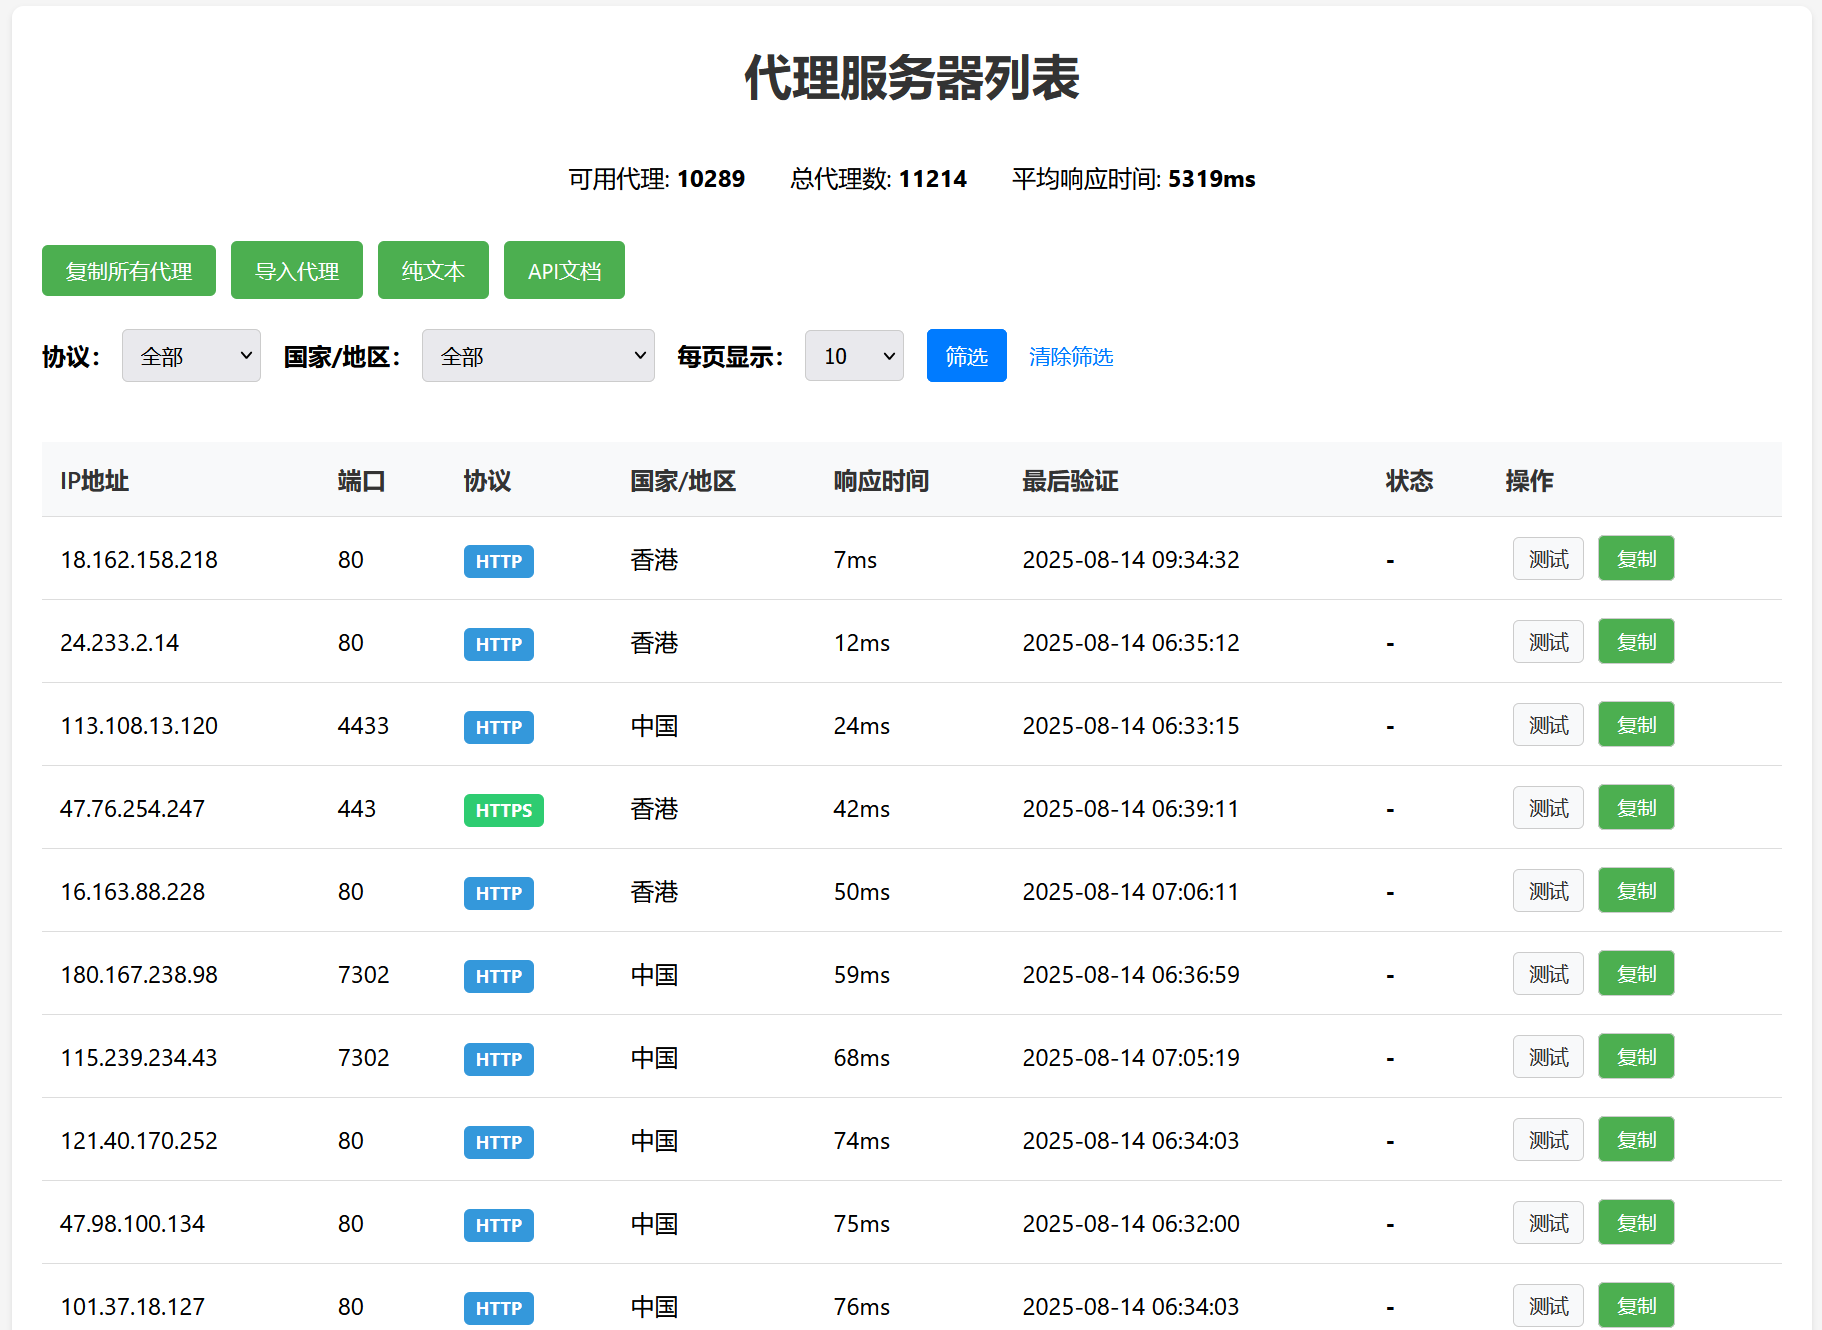Open the 每页显示 count dropdown
The width and height of the screenshot is (1822, 1330).
tap(854, 356)
